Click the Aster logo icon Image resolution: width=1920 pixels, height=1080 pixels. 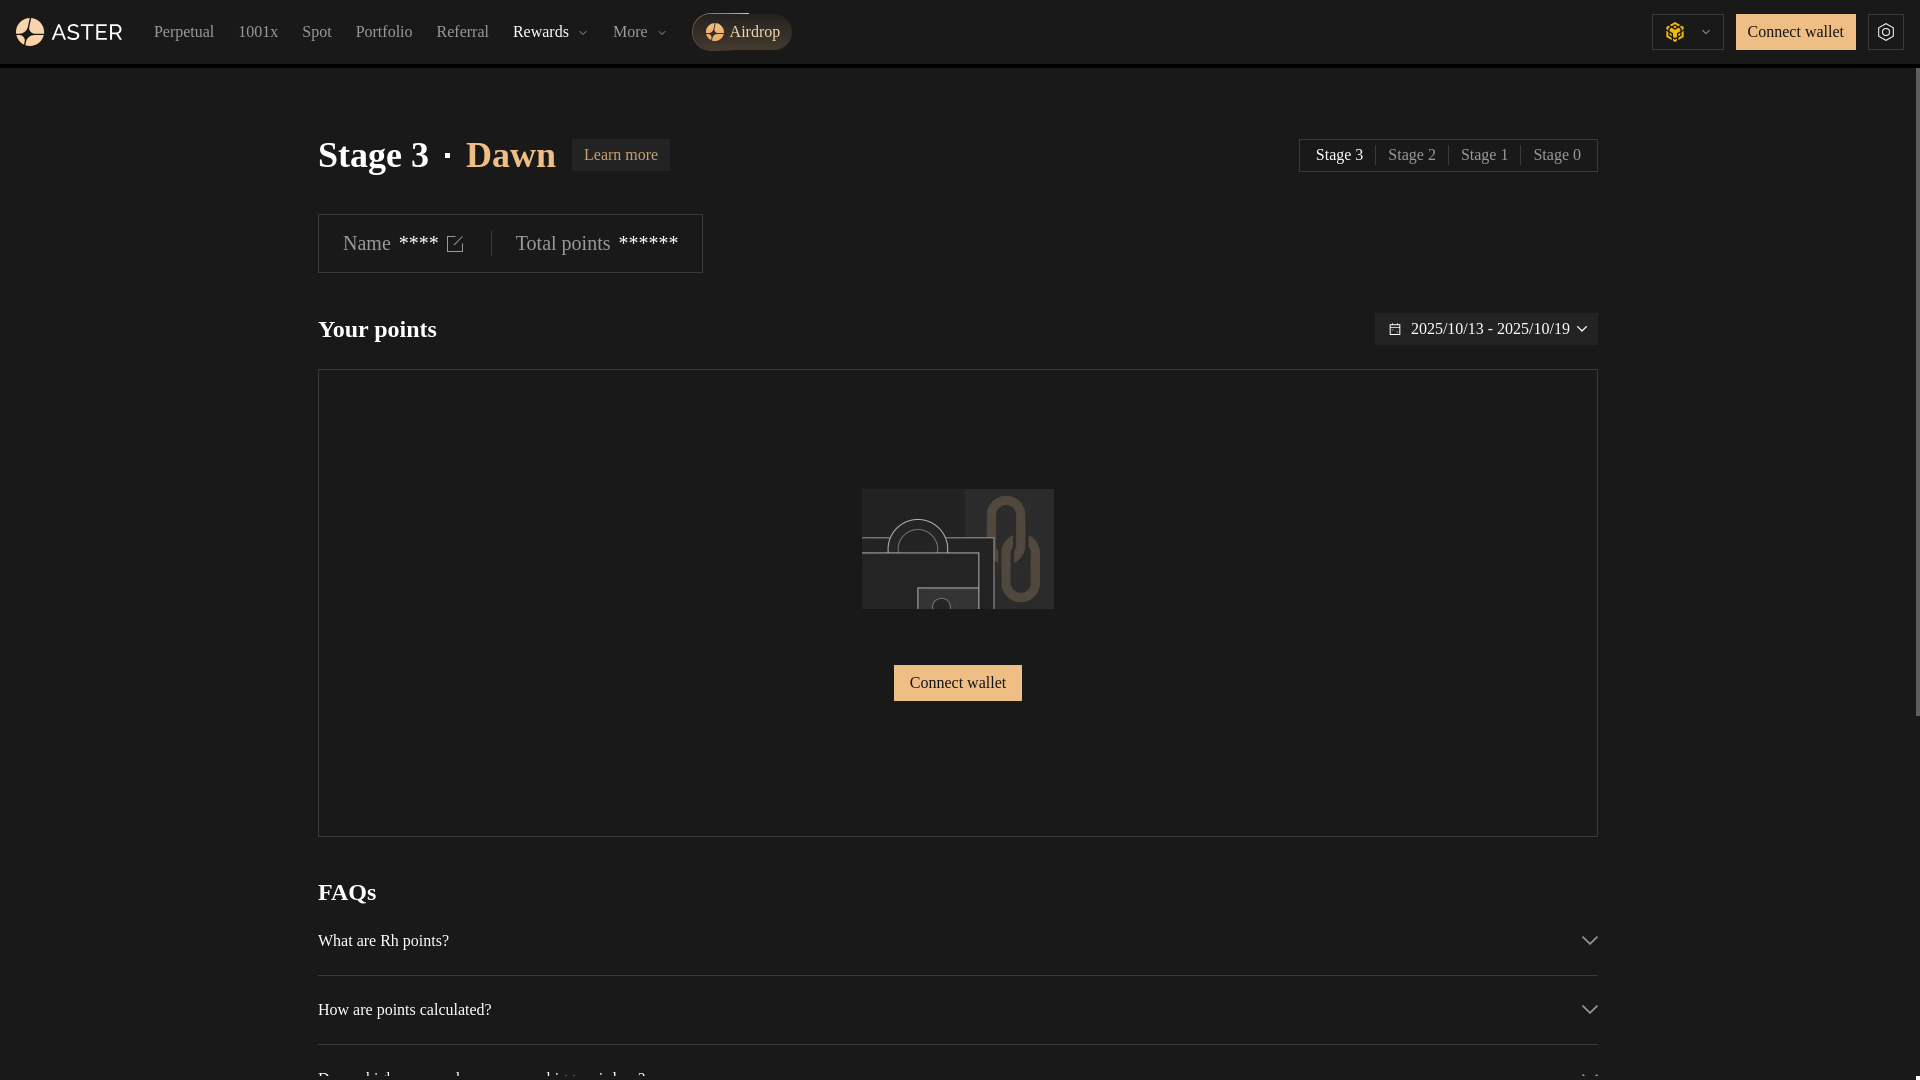pyautogui.click(x=30, y=32)
